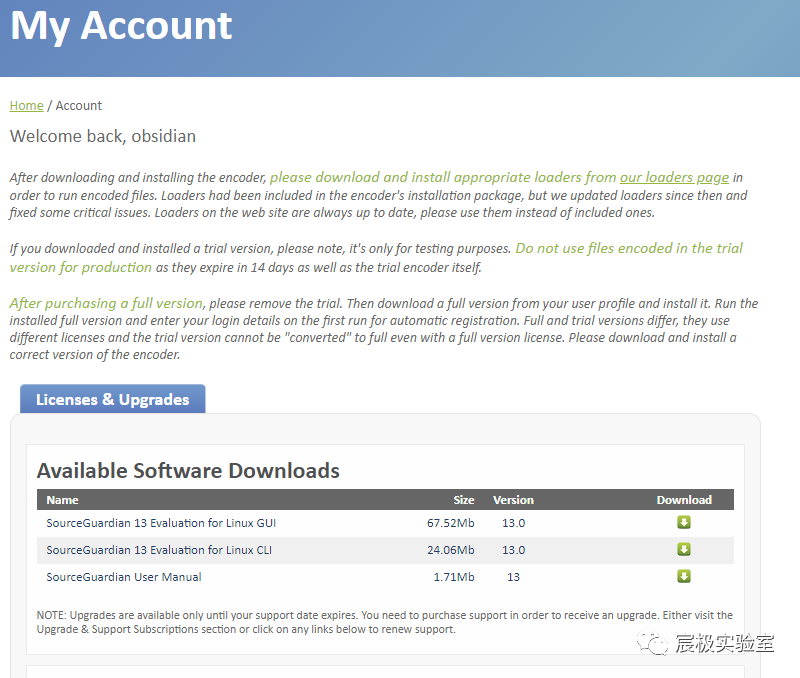Viewport: 800px width, 678px height.
Task: Click the Version column header
Action: click(513, 500)
